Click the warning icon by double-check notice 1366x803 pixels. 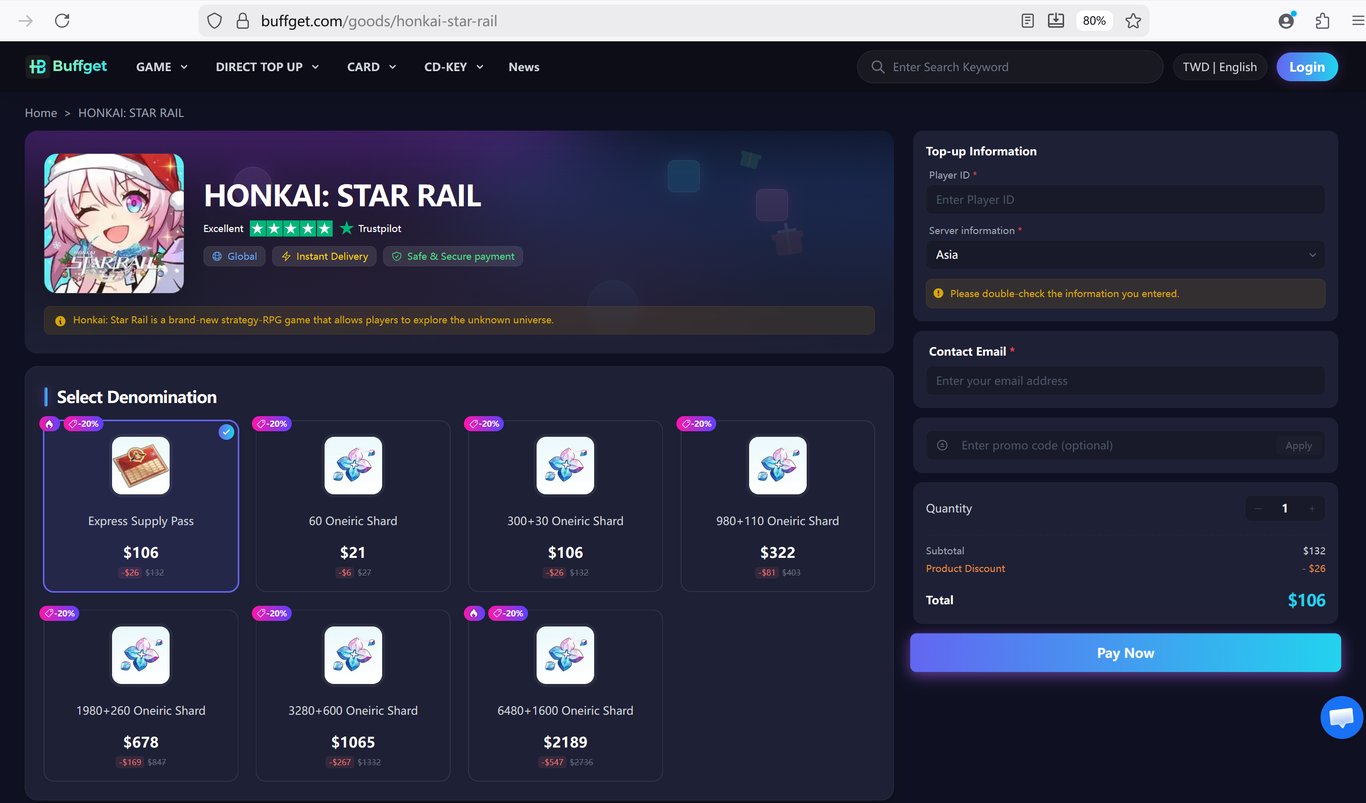(x=938, y=294)
